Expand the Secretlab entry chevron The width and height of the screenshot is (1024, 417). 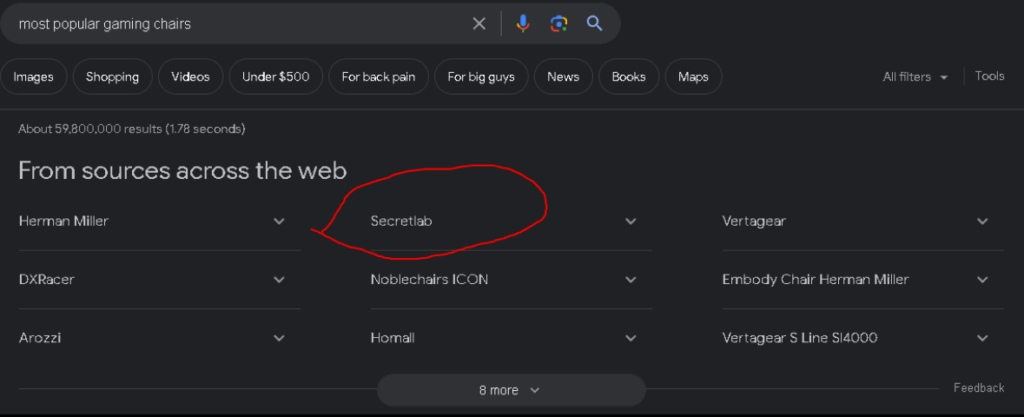pyautogui.click(x=630, y=221)
